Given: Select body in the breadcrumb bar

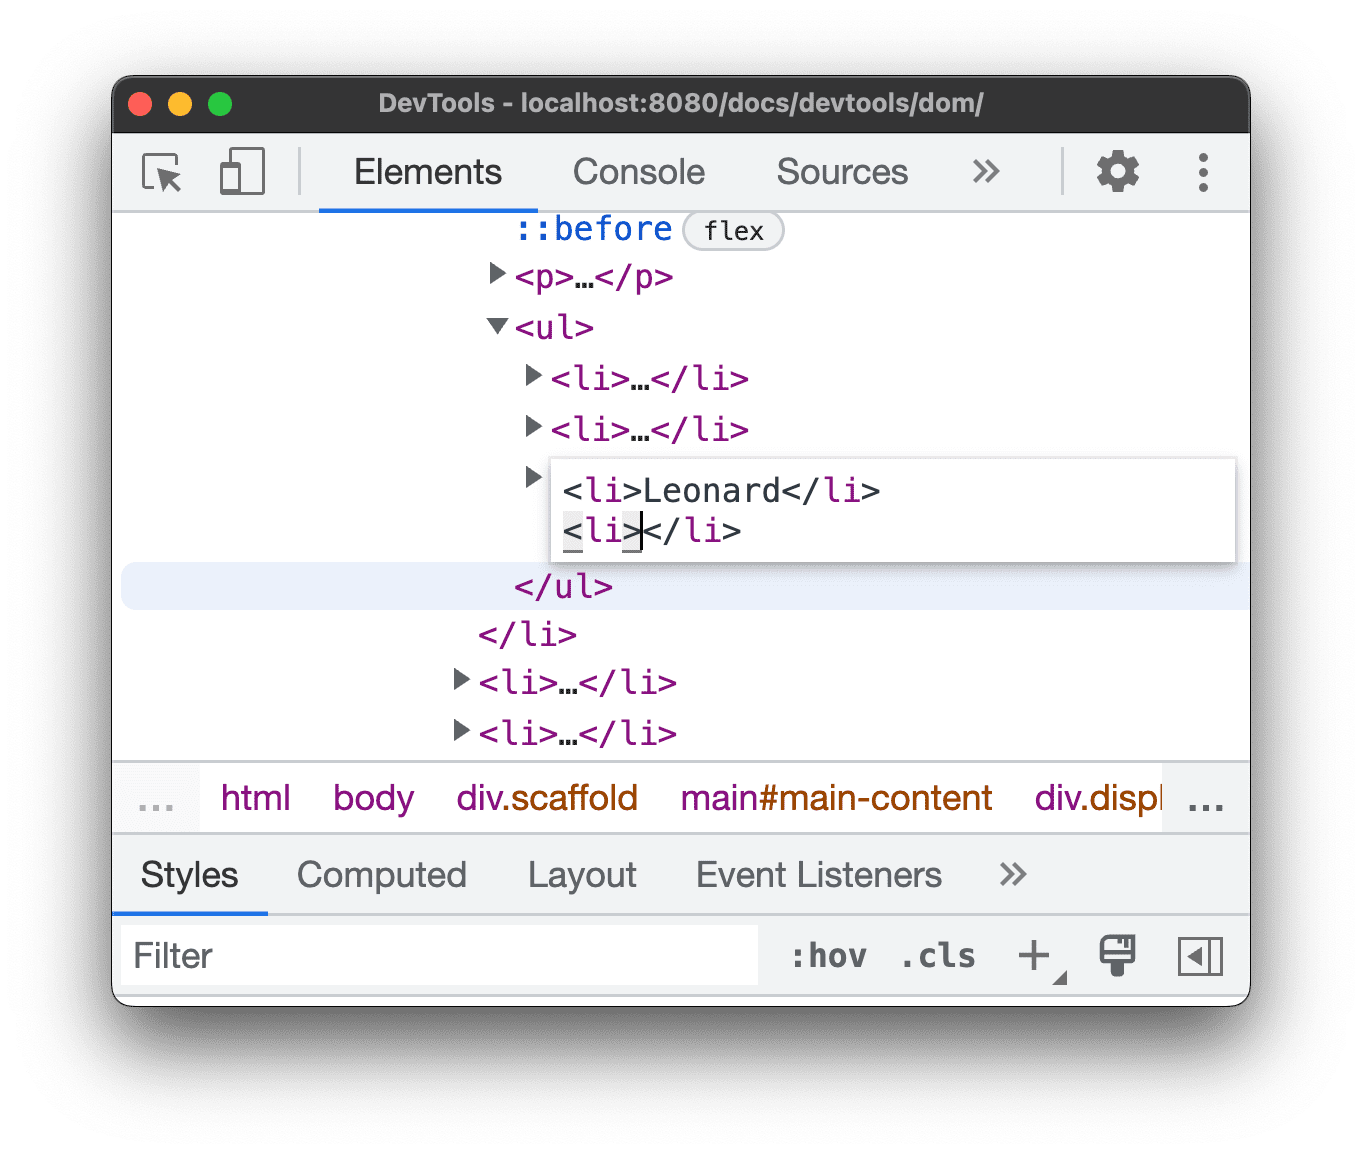Looking at the screenshot, I should point(373,797).
